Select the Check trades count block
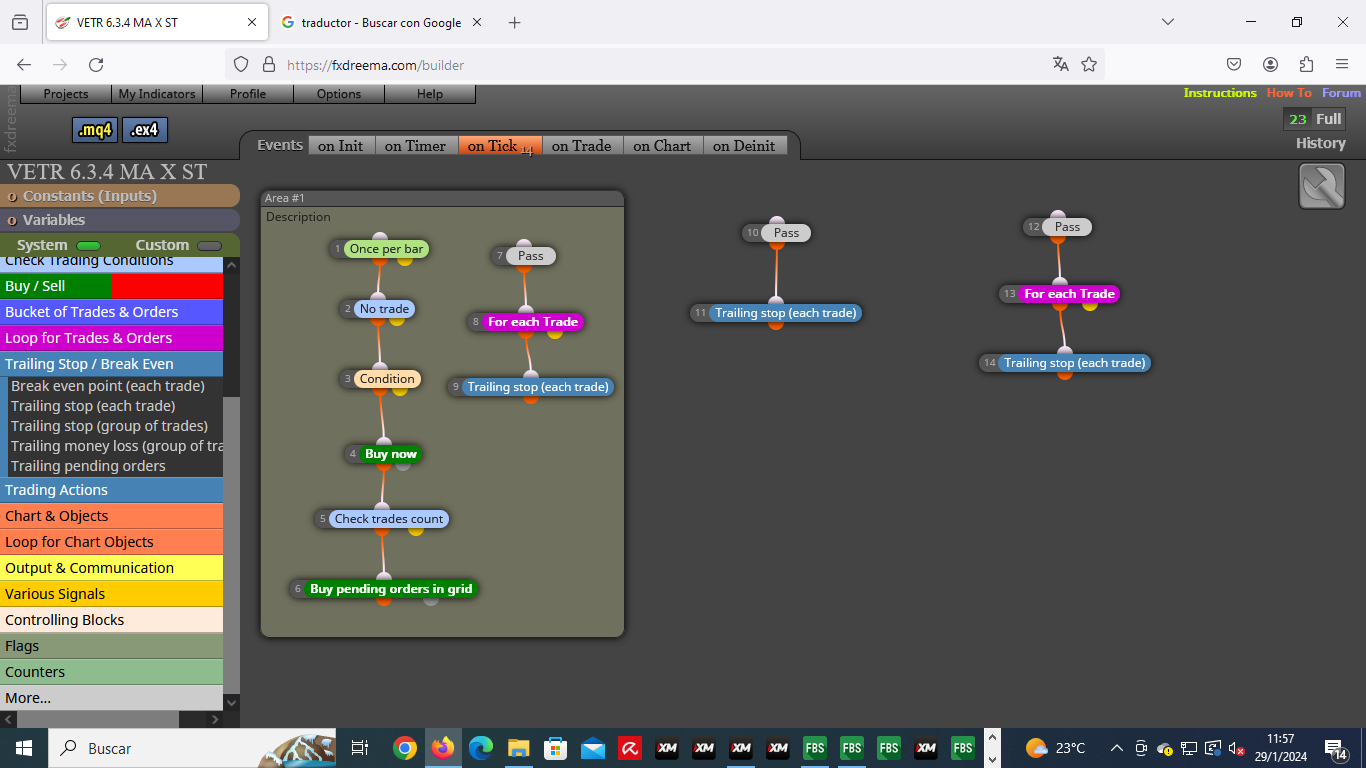Image resolution: width=1366 pixels, height=768 pixels. click(x=389, y=519)
